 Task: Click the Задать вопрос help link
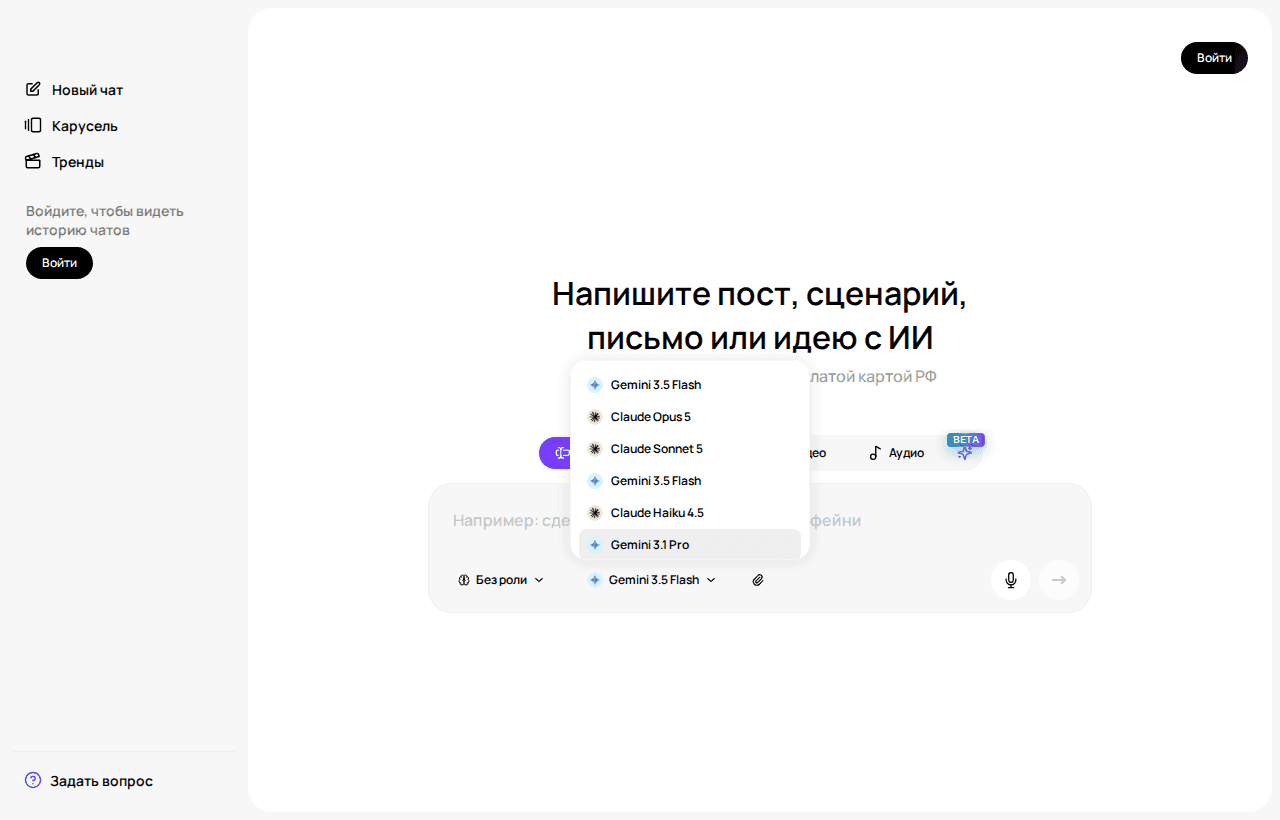pyautogui.click(x=89, y=781)
